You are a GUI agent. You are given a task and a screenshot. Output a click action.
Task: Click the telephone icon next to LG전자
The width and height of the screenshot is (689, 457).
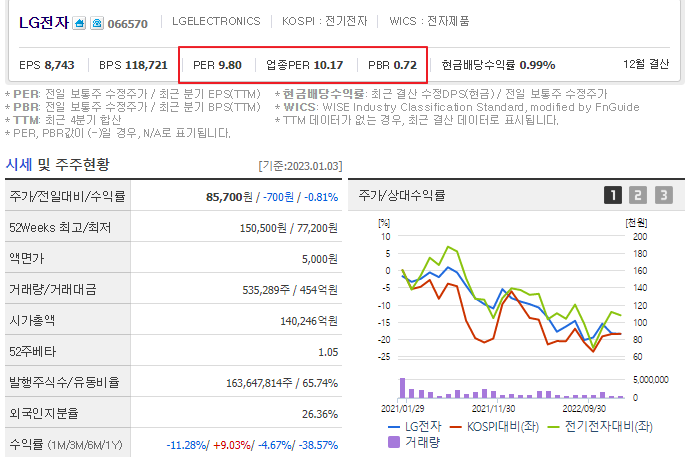[x=97, y=23]
